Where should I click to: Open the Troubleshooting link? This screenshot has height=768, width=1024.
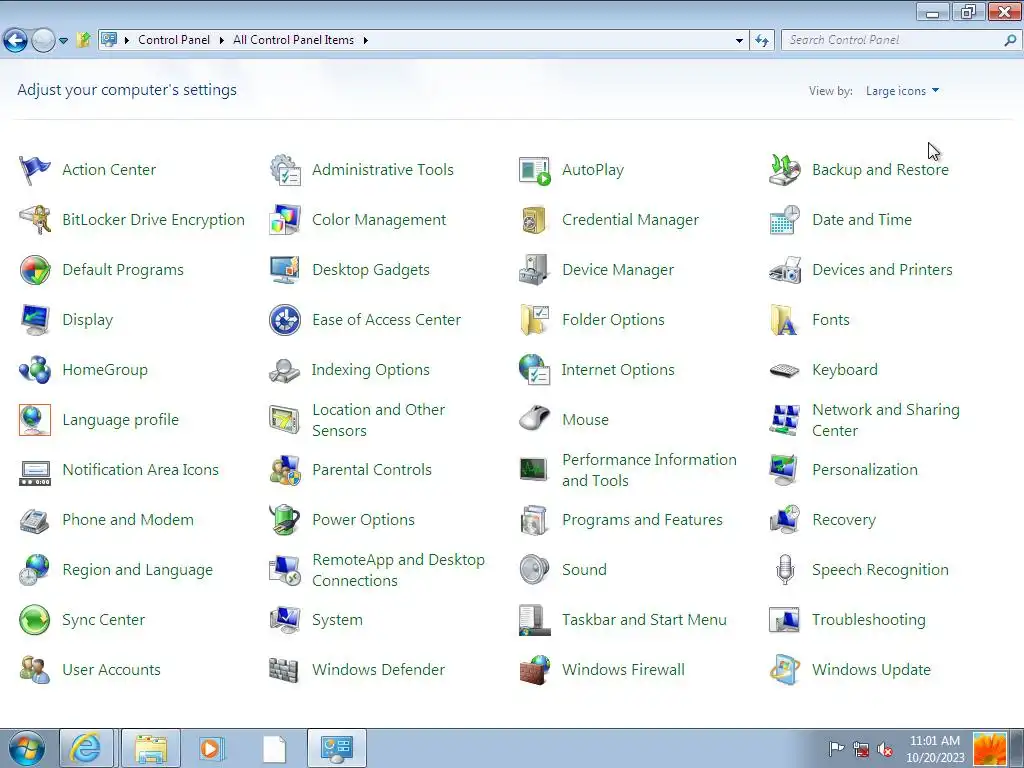tap(869, 620)
